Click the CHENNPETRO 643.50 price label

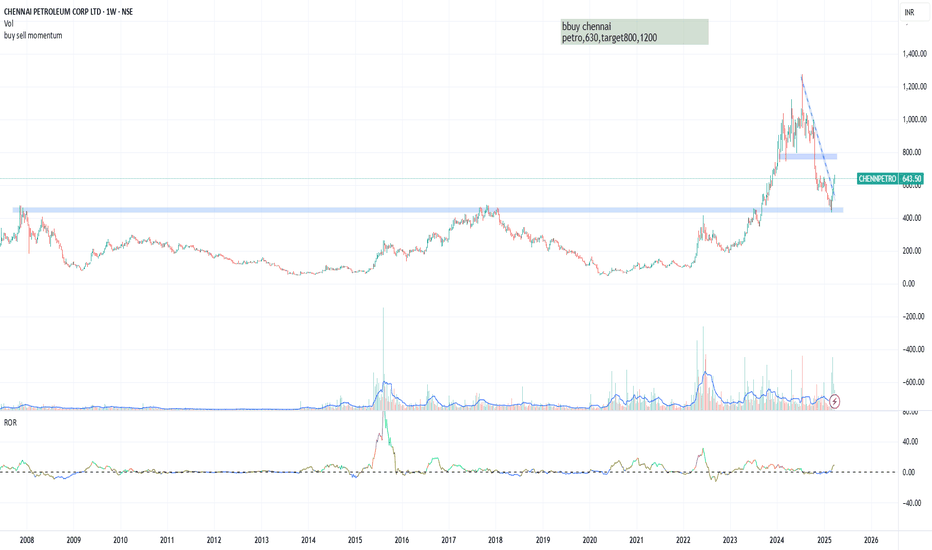click(890, 178)
